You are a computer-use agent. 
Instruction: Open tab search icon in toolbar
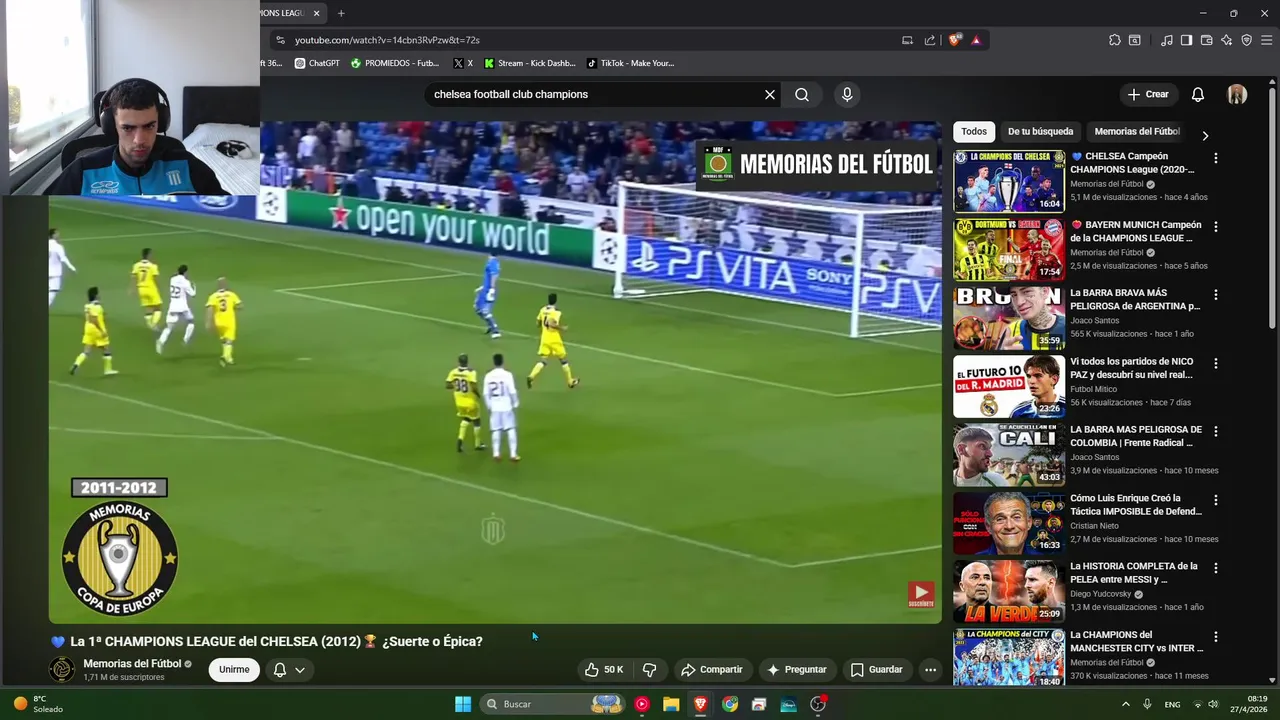1135,40
